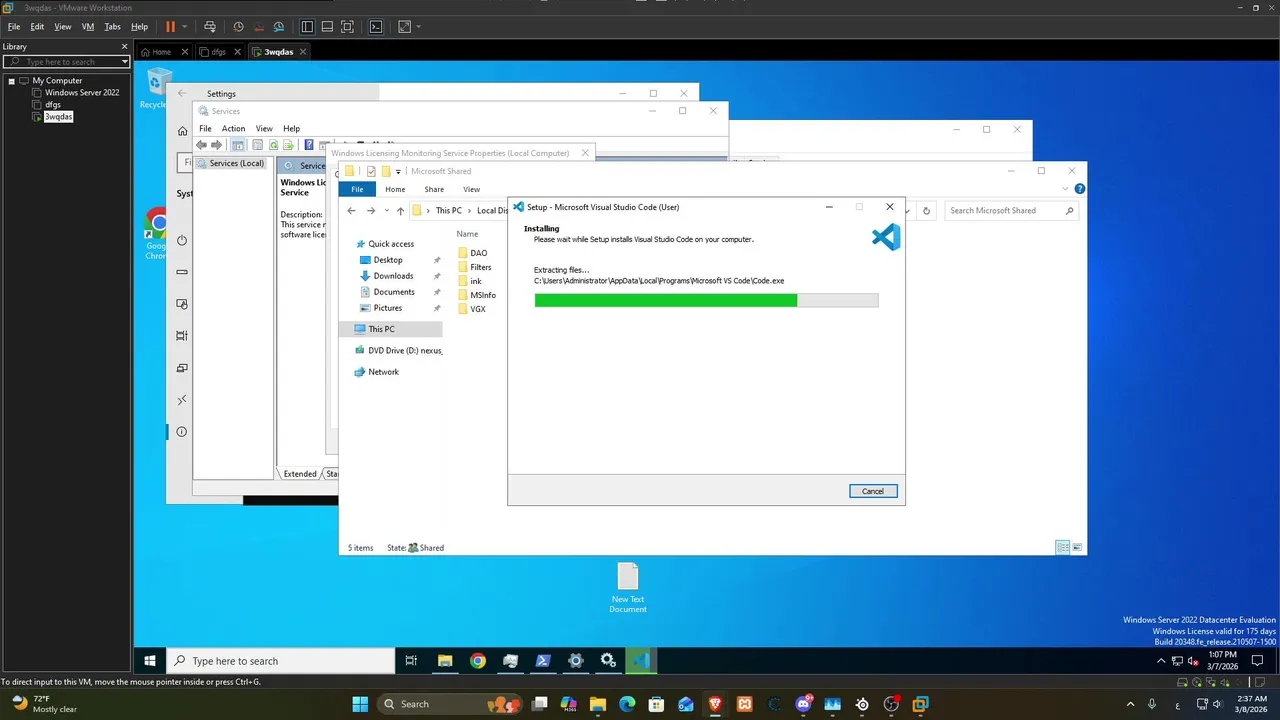Image resolution: width=1280 pixels, height=720 pixels.
Task: Open the Explorer help question icon
Action: click(1080, 189)
